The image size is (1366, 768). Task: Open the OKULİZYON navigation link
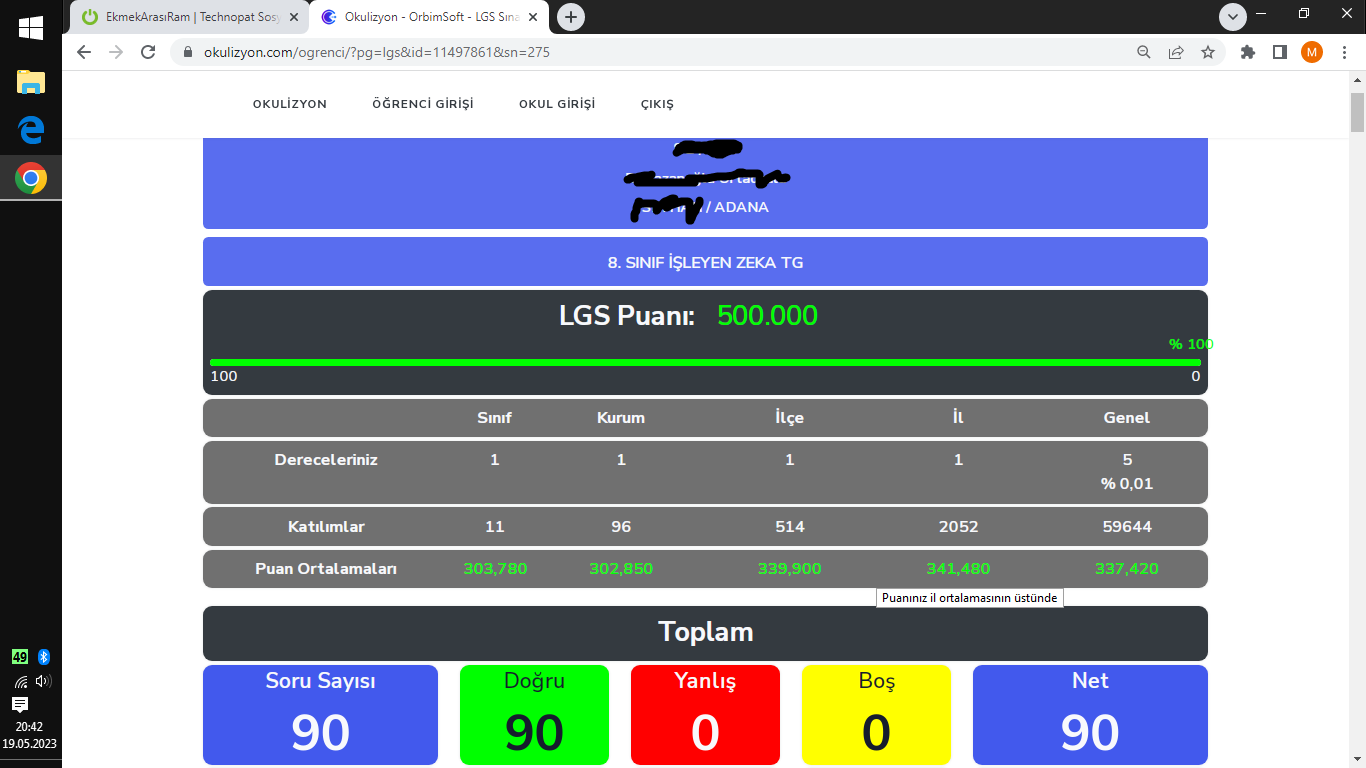[290, 104]
